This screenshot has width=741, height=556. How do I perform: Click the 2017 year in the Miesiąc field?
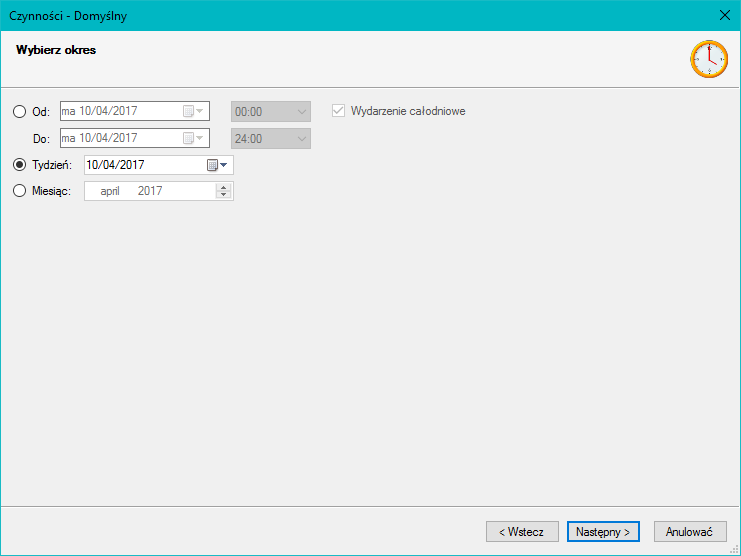coord(150,191)
